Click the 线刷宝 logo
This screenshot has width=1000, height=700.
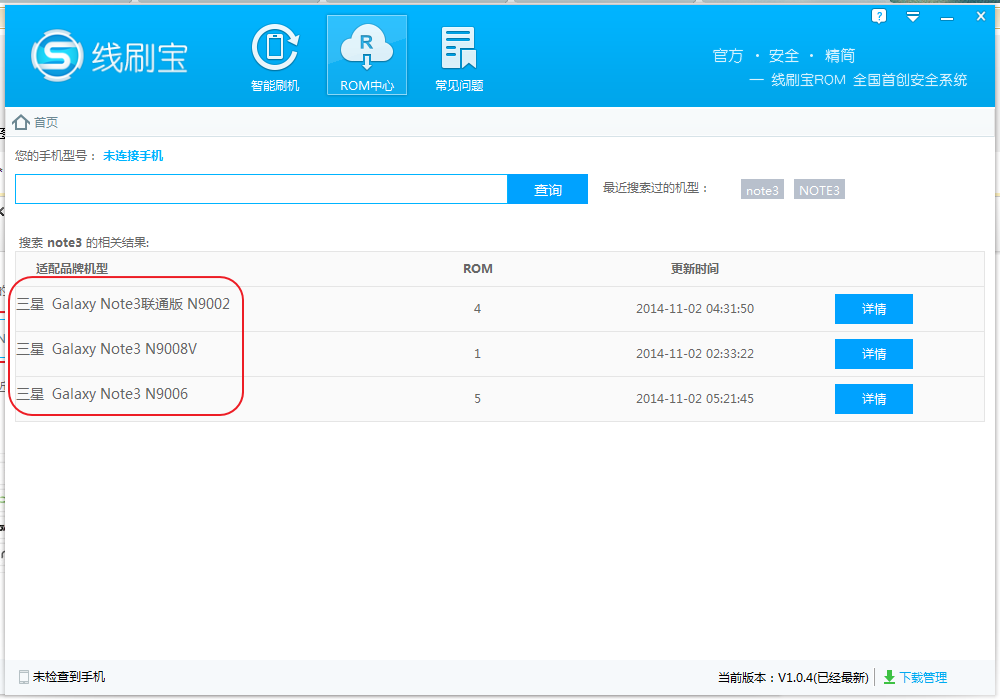click(109, 57)
